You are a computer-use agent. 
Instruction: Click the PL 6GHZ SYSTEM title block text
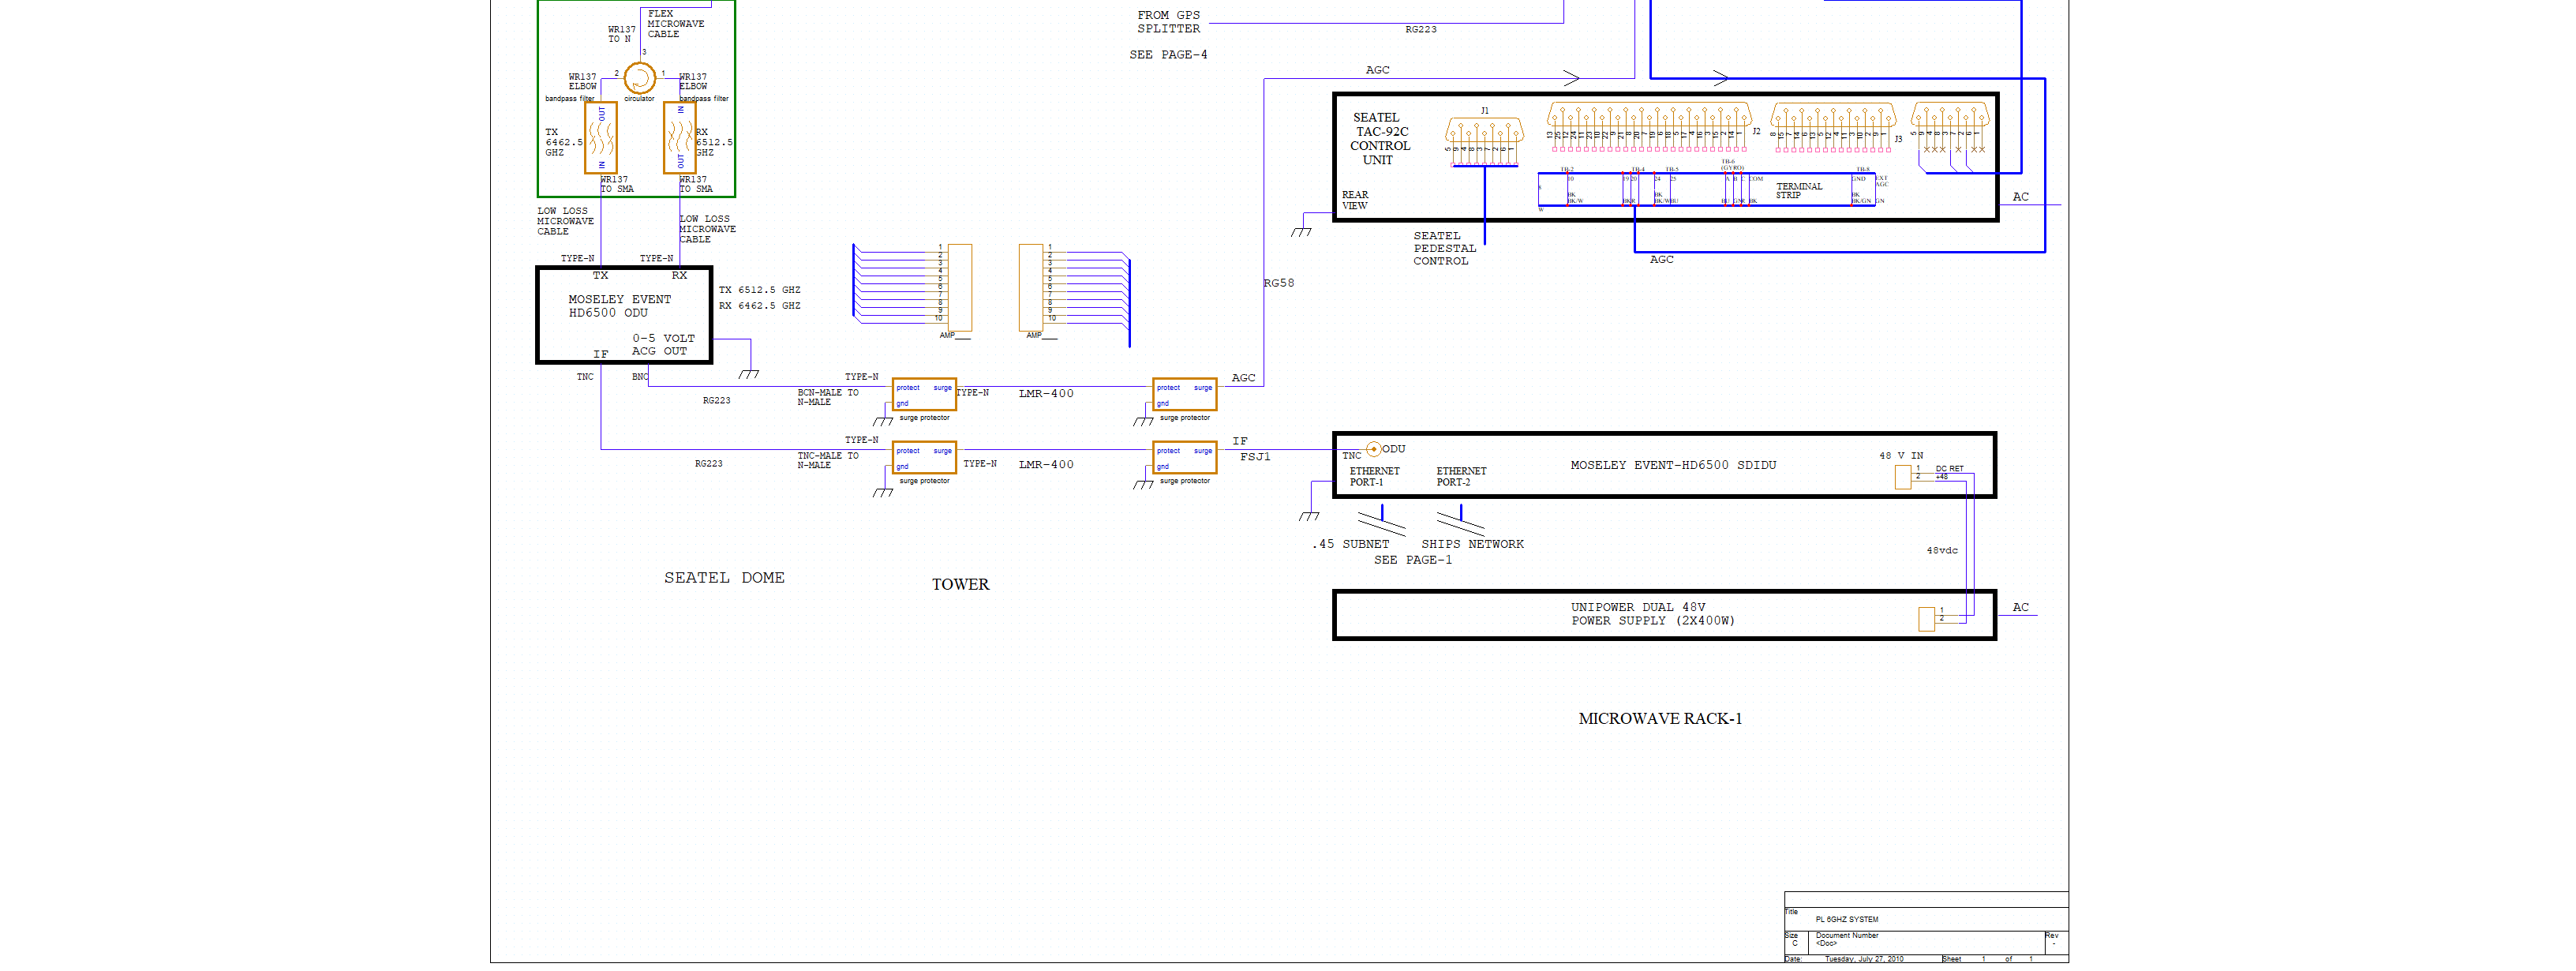1847,919
